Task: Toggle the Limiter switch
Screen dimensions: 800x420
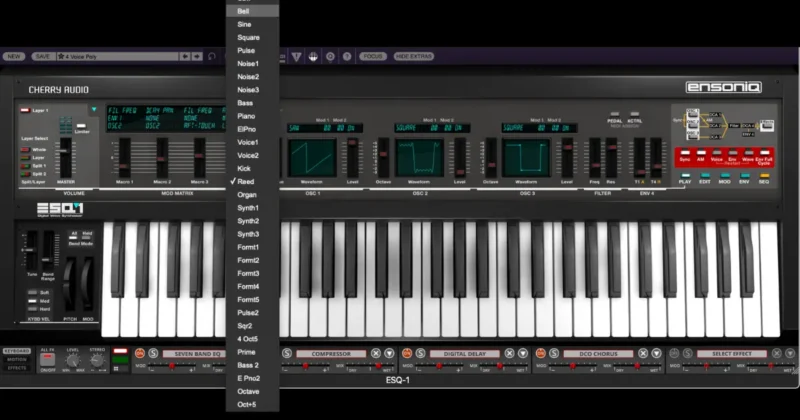Action: pos(81,127)
